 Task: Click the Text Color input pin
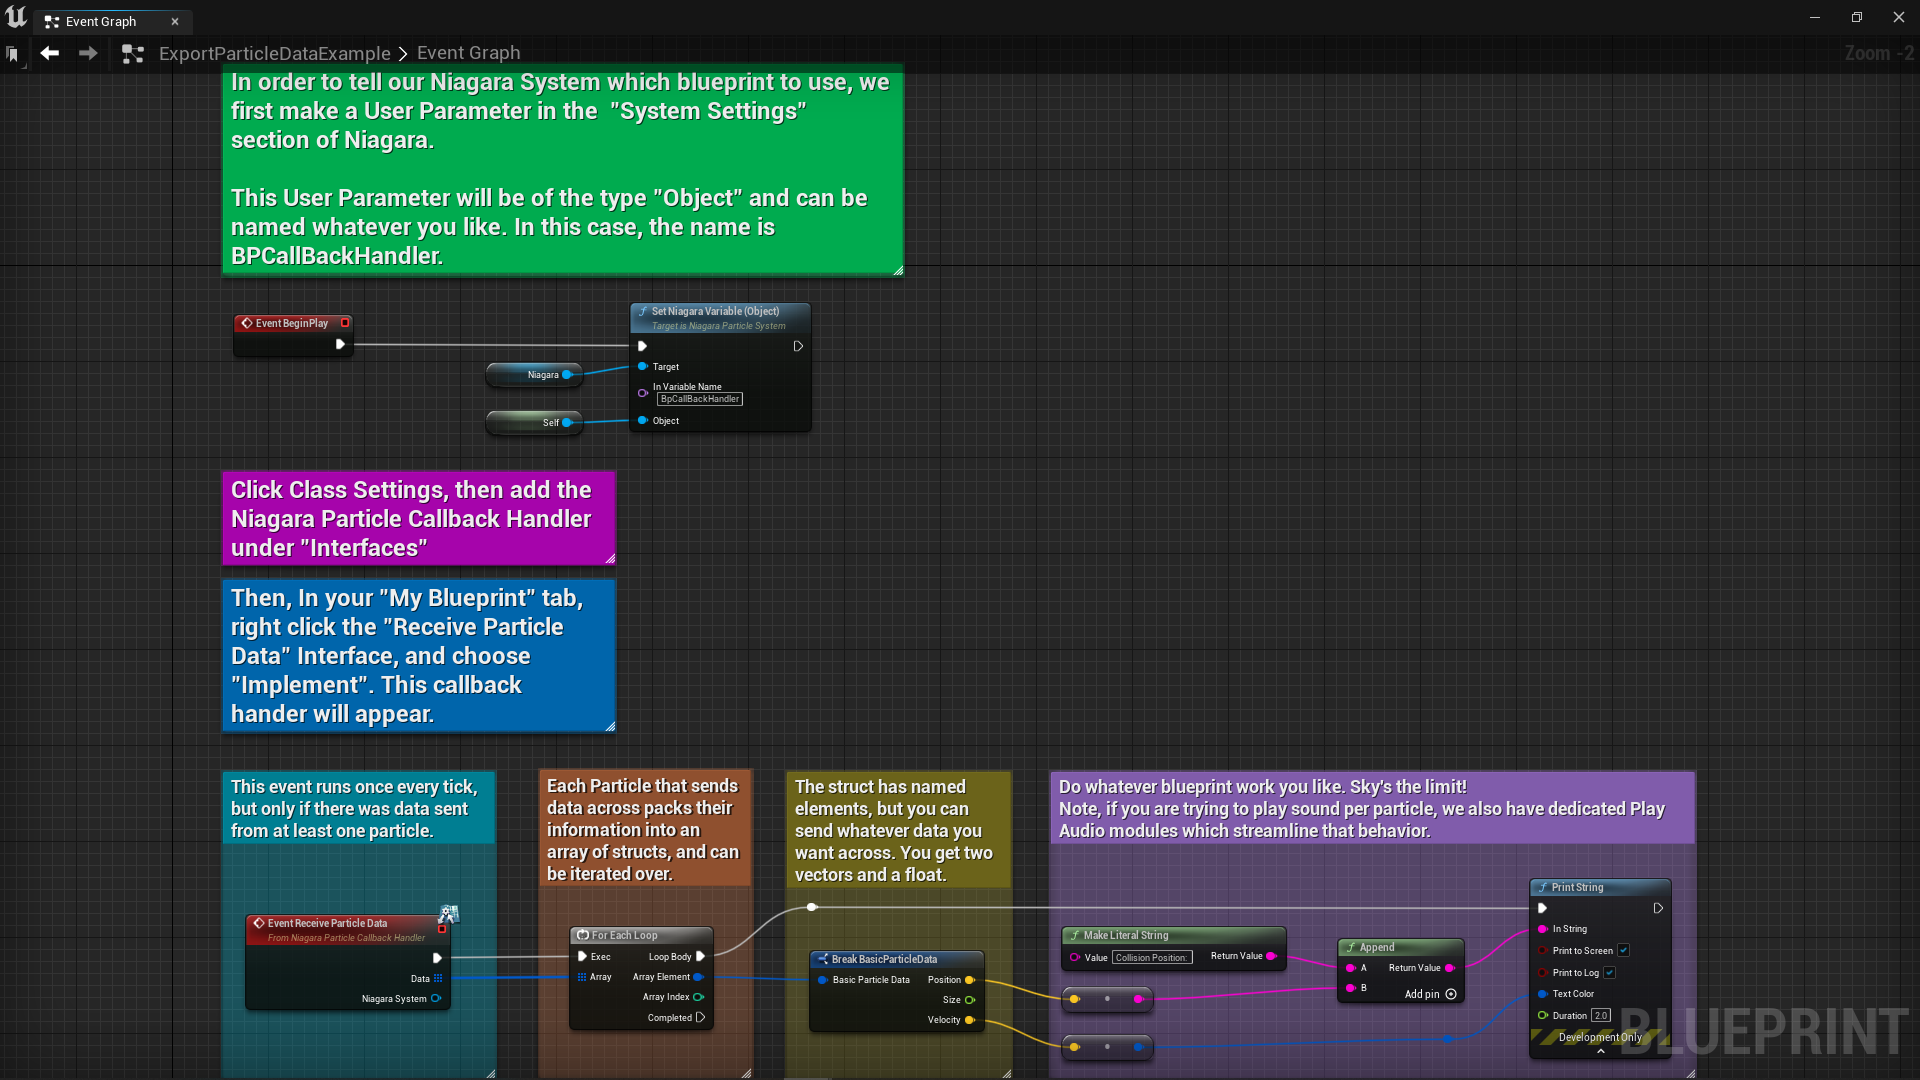pyautogui.click(x=1542, y=994)
